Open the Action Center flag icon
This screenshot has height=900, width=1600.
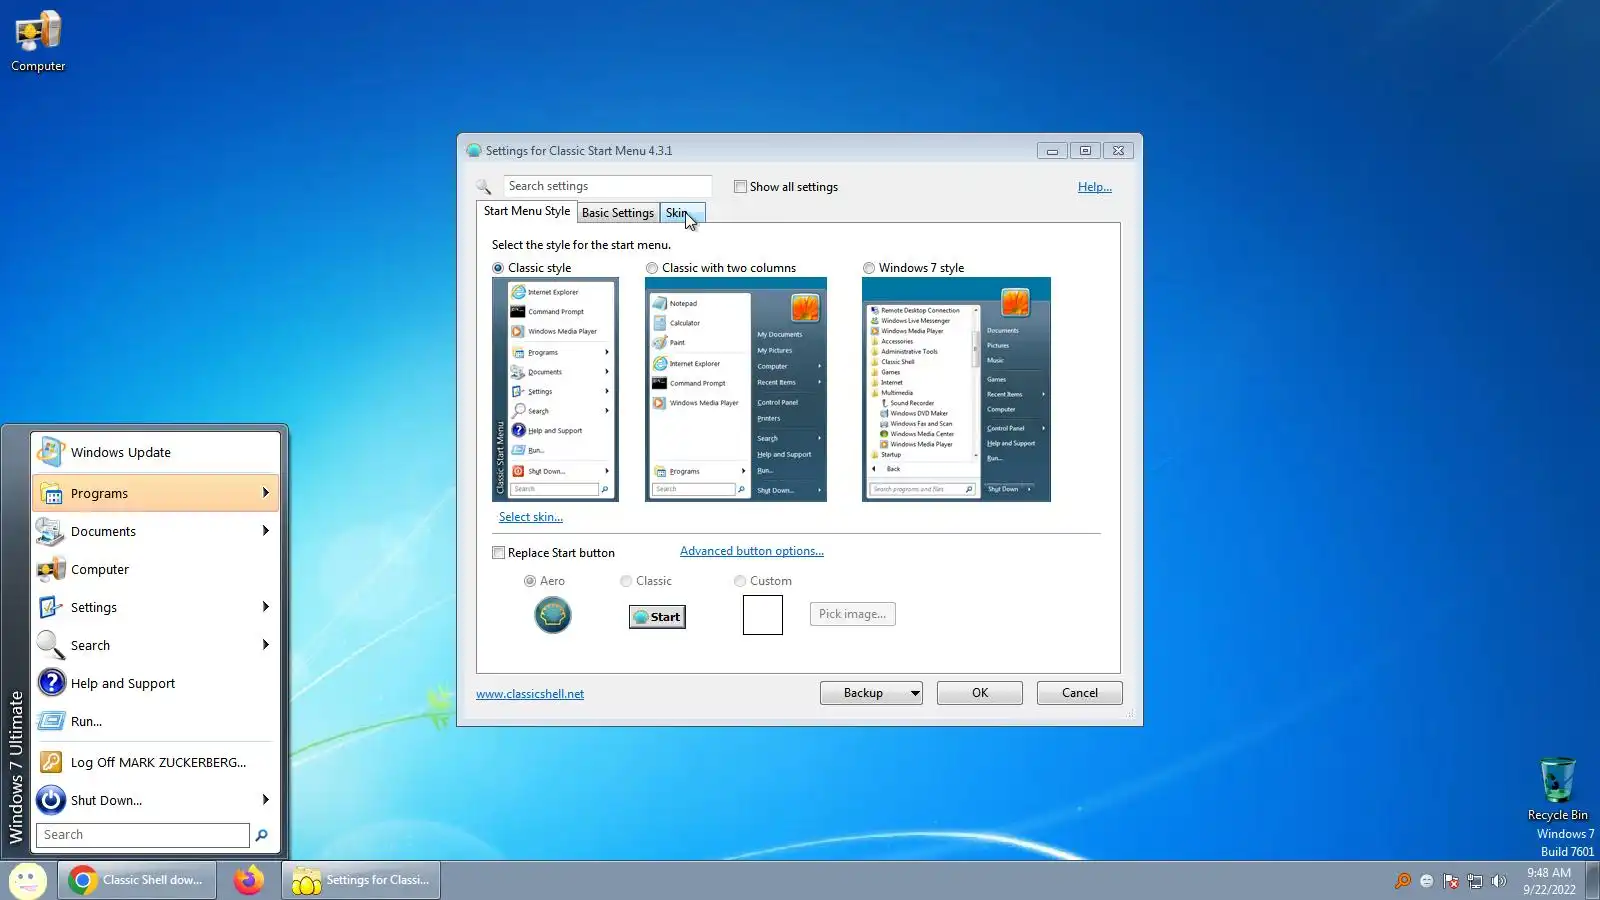click(x=1451, y=881)
